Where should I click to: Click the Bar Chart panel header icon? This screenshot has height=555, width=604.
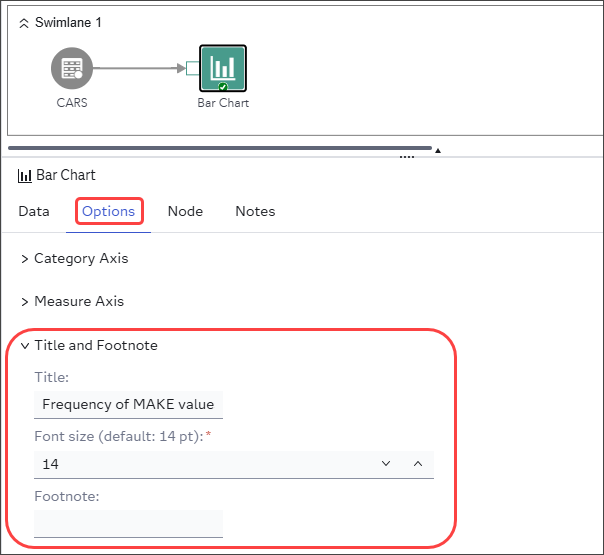pos(25,176)
